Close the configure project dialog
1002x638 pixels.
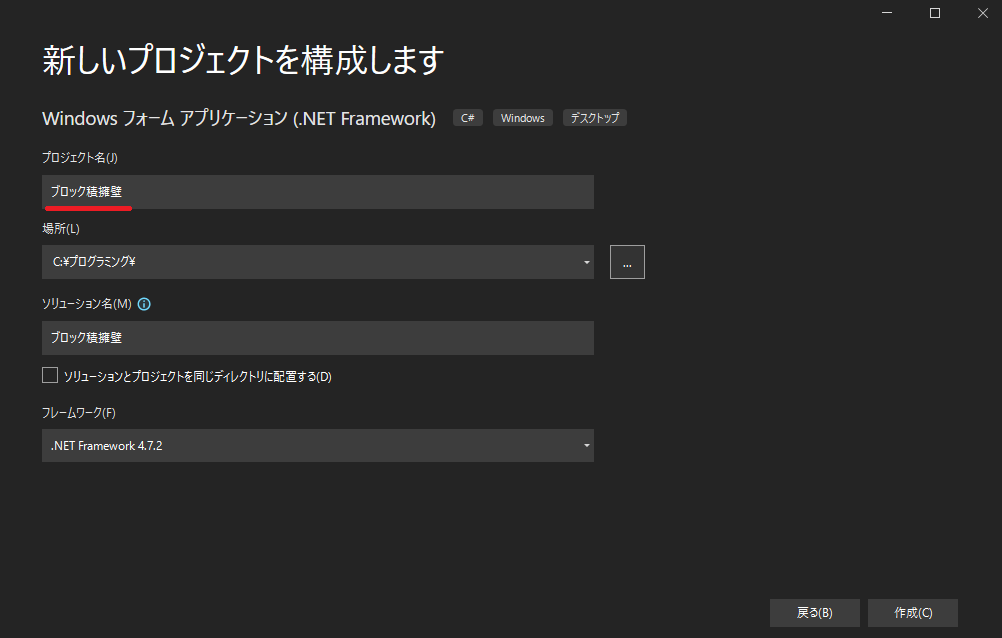click(x=983, y=13)
